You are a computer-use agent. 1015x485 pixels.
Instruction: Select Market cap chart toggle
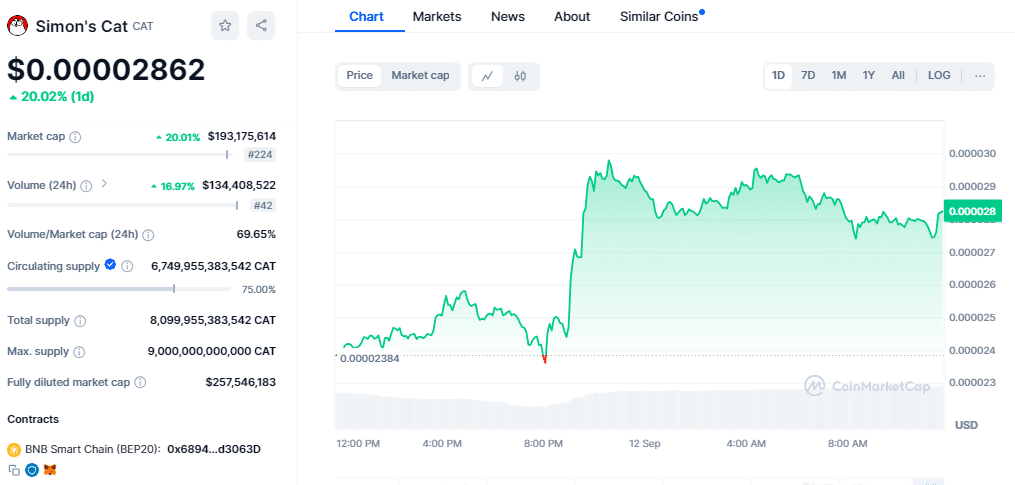(420, 76)
